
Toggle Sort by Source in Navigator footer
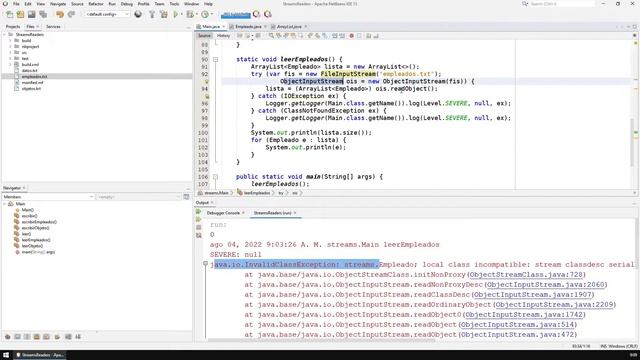[78, 337]
